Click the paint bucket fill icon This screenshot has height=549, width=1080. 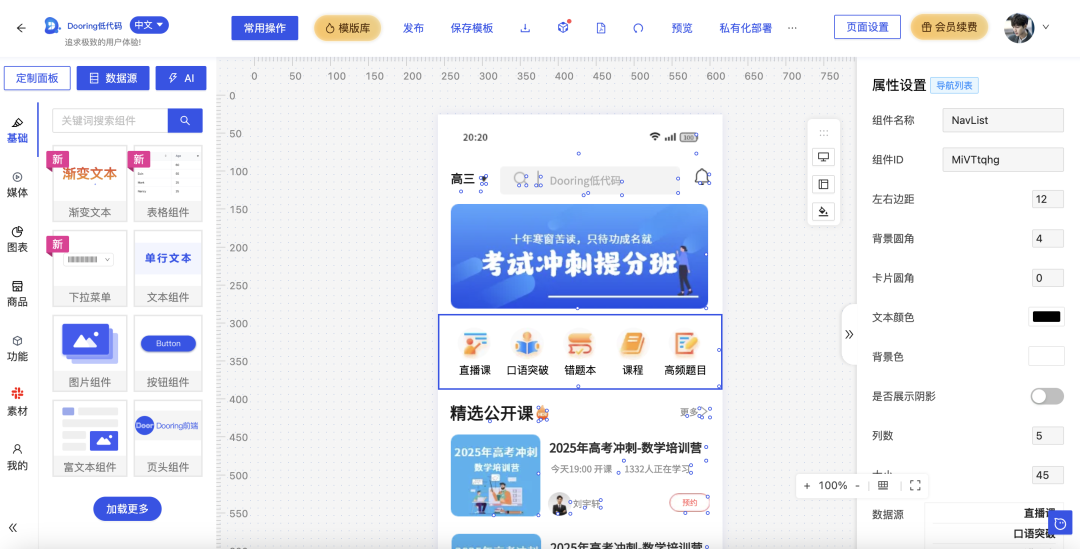(x=823, y=211)
